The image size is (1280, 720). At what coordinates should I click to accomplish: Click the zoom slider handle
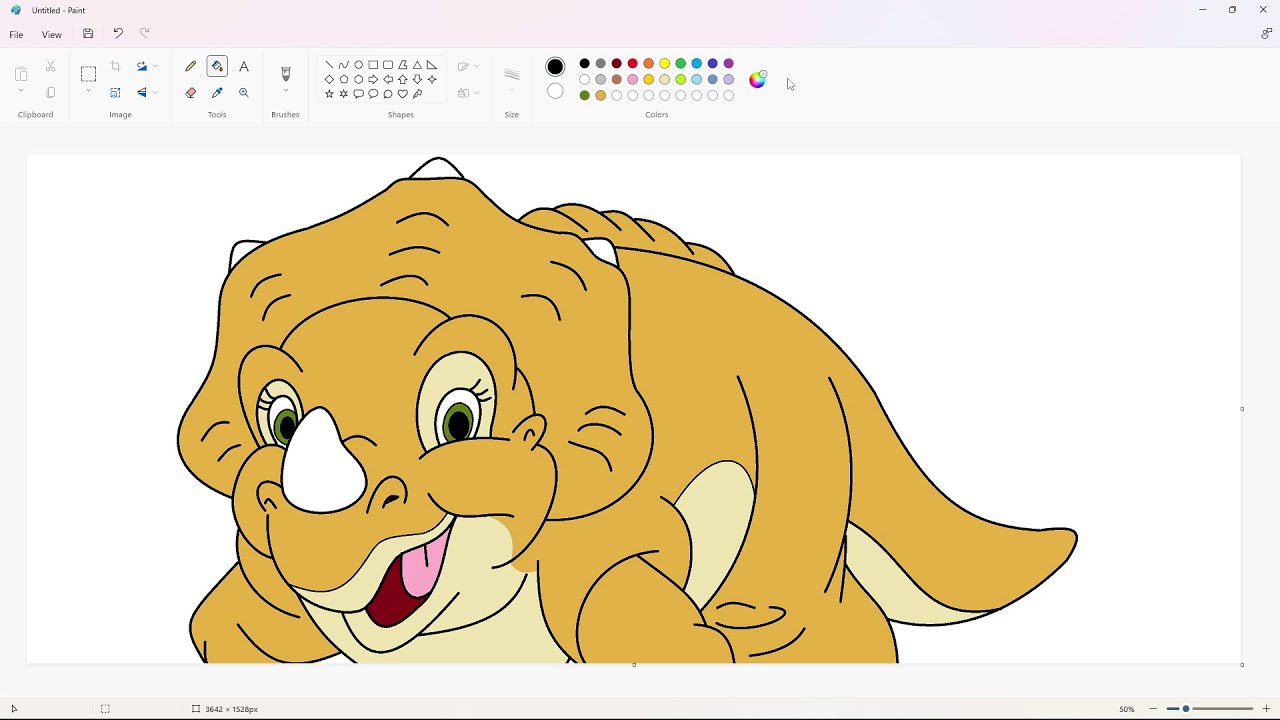(x=1186, y=709)
